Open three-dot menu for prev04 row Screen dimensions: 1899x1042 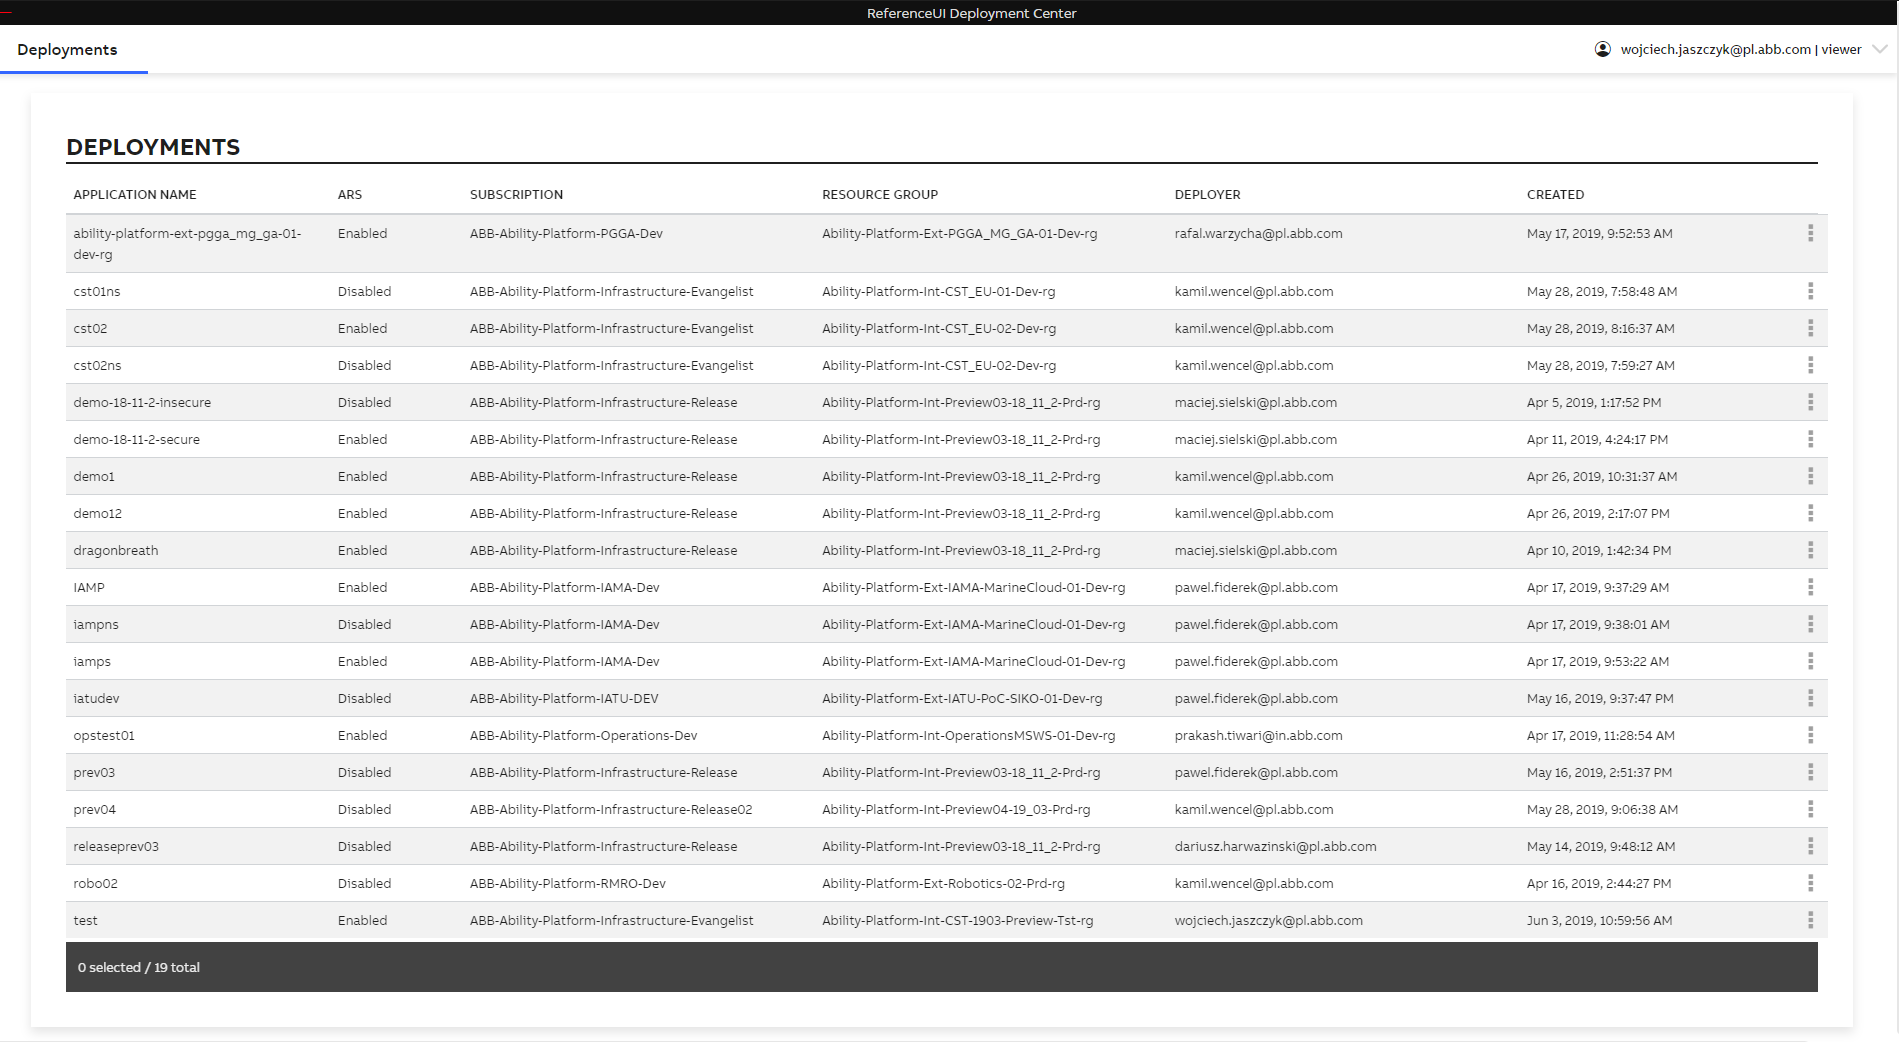click(x=1810, y=809)
